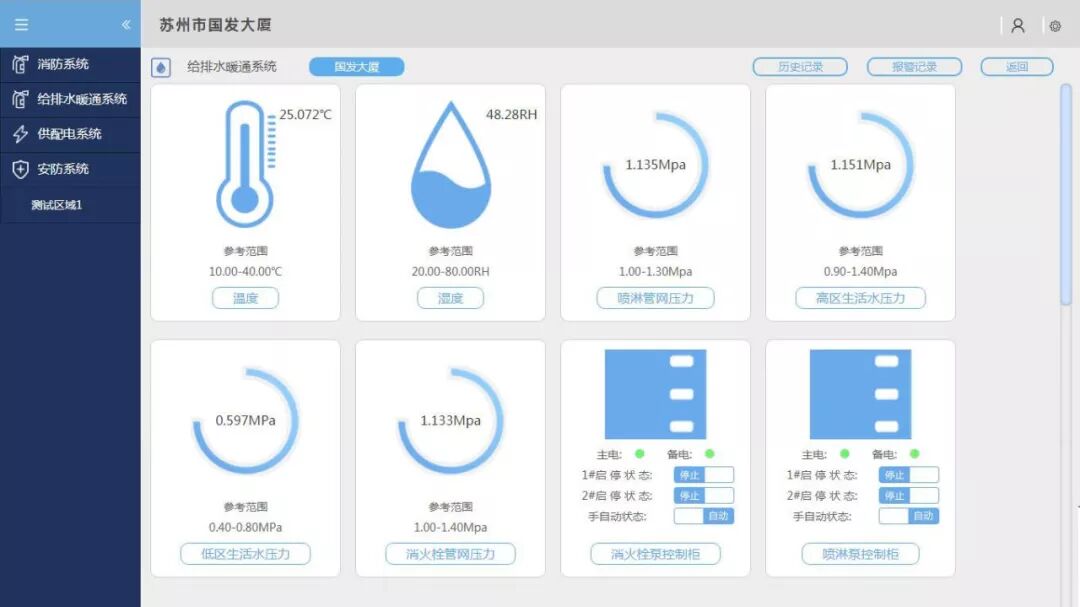Click the 苏州市国发大厦 title
Screen dimensions: 1080x607
216,25
